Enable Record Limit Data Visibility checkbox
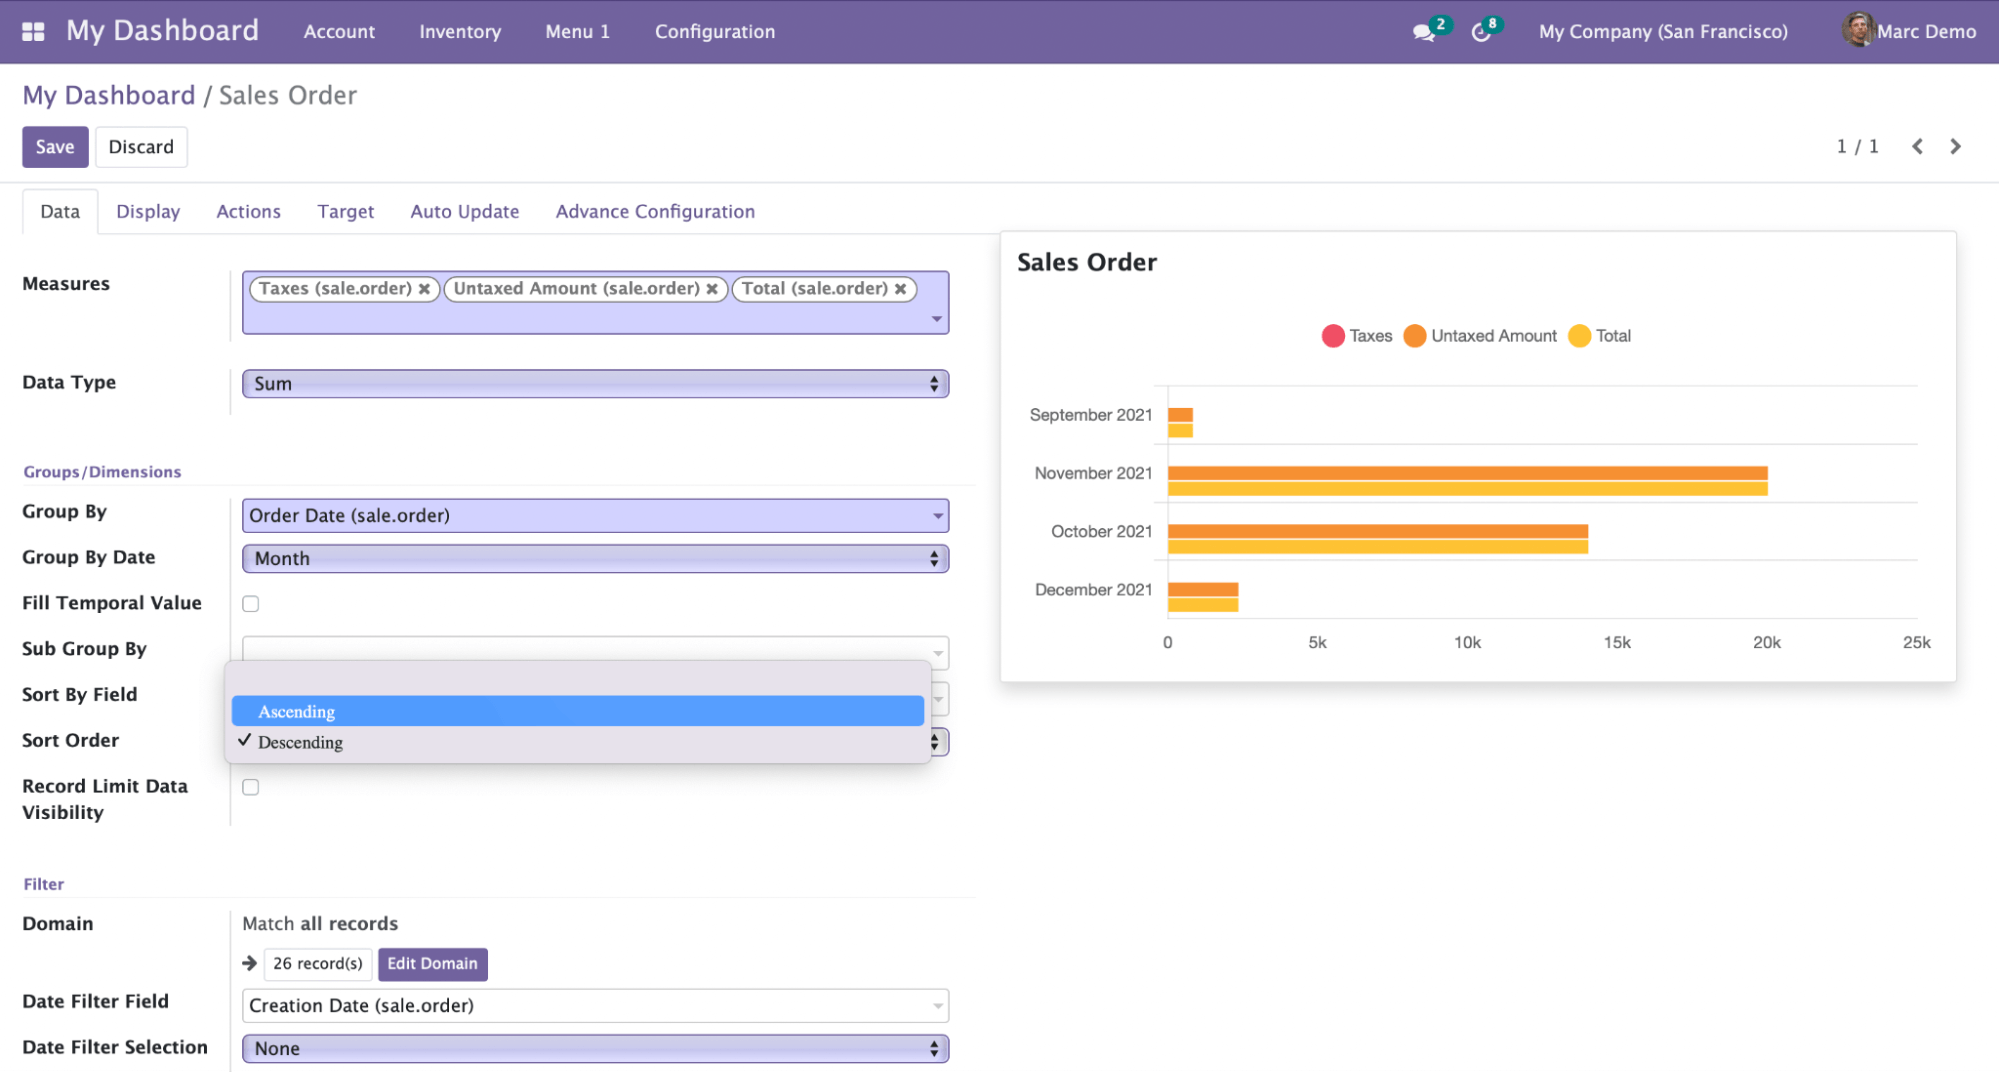The image size is (1999, 1072). 251,787
